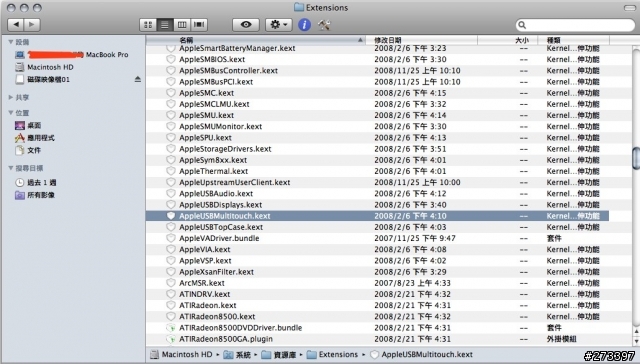This screenshot has height=364, width=640.
Task: Collapse the 位置 sidebar section
Action: [x=11, y=112]
